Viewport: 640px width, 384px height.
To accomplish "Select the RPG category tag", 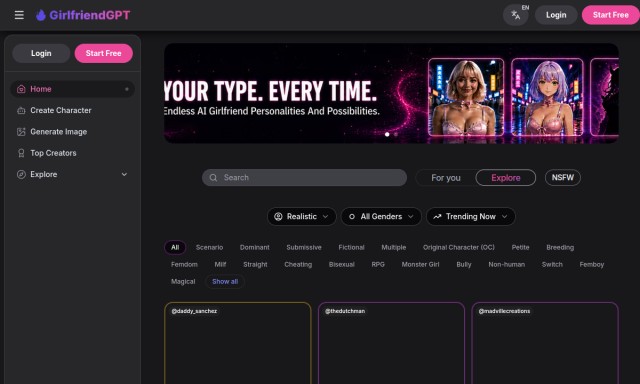I will tap(378, 264).
